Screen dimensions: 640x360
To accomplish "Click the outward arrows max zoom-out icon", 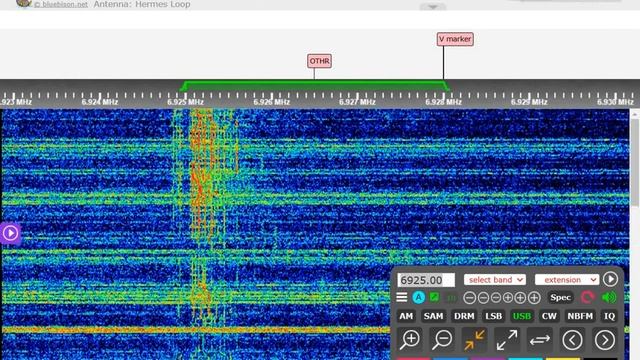I will (507, 340).
